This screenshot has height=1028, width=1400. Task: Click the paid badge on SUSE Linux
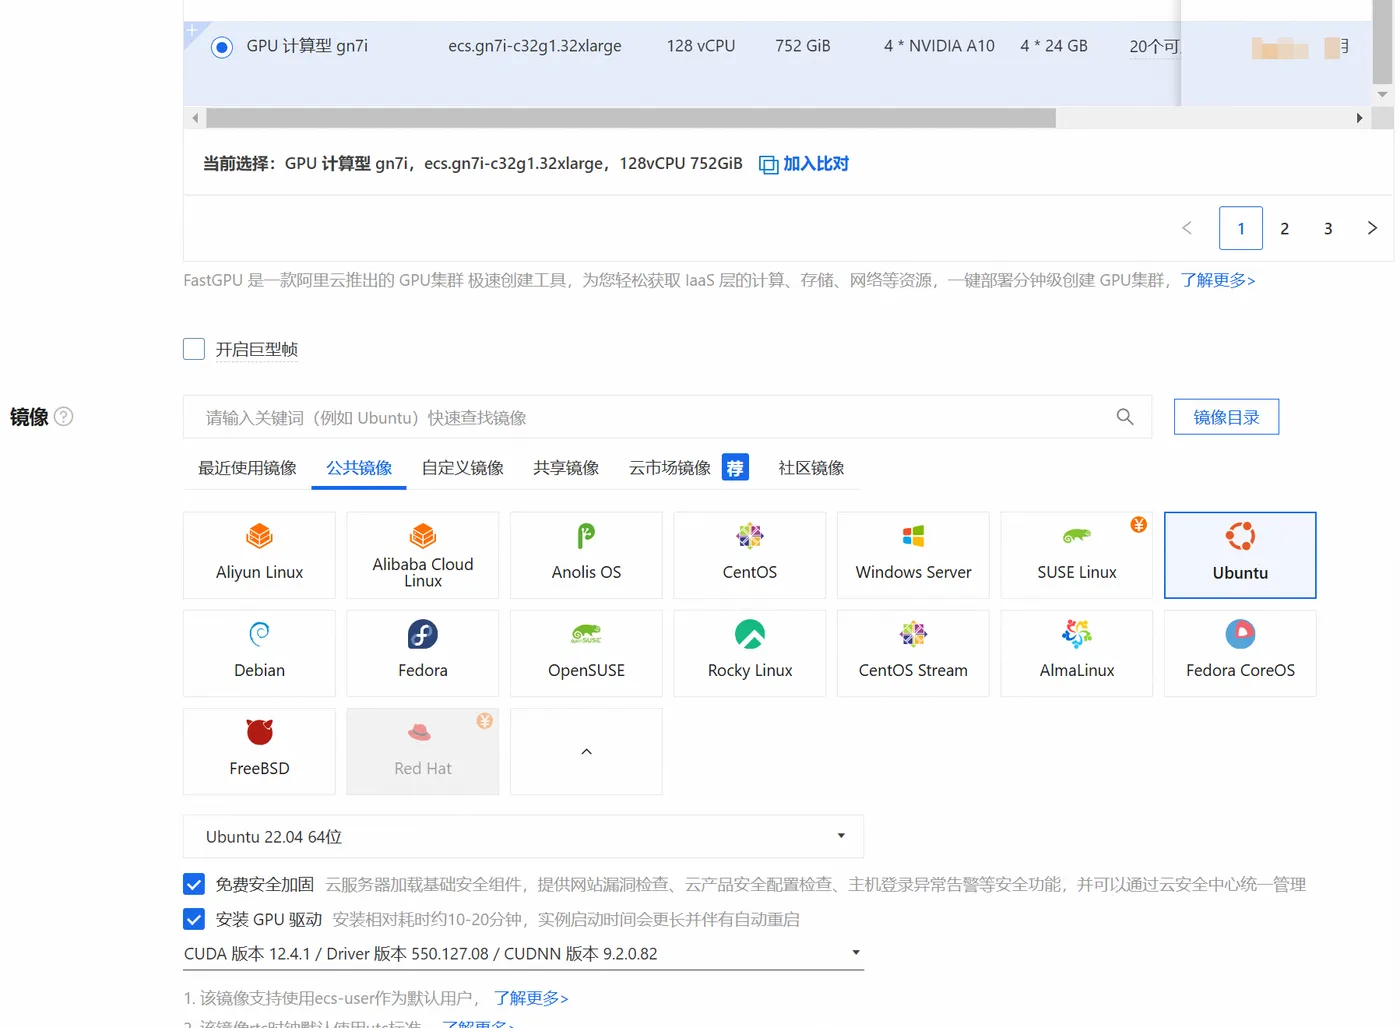click(1138, 525)
